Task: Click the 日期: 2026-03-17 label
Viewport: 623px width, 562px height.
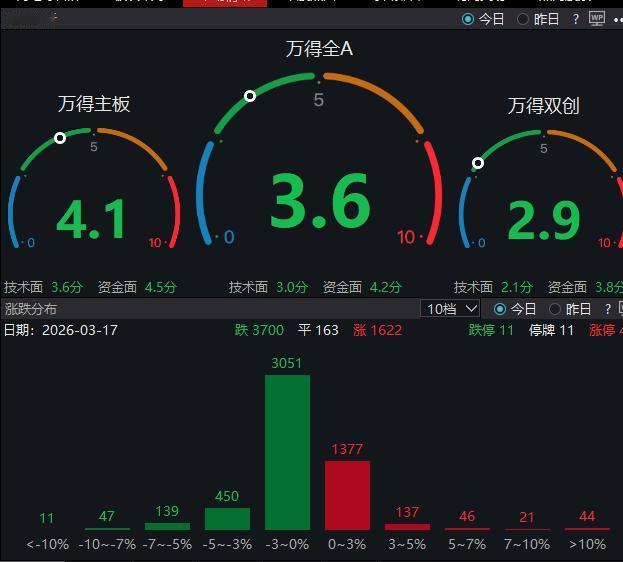Action: pos(61,330)
